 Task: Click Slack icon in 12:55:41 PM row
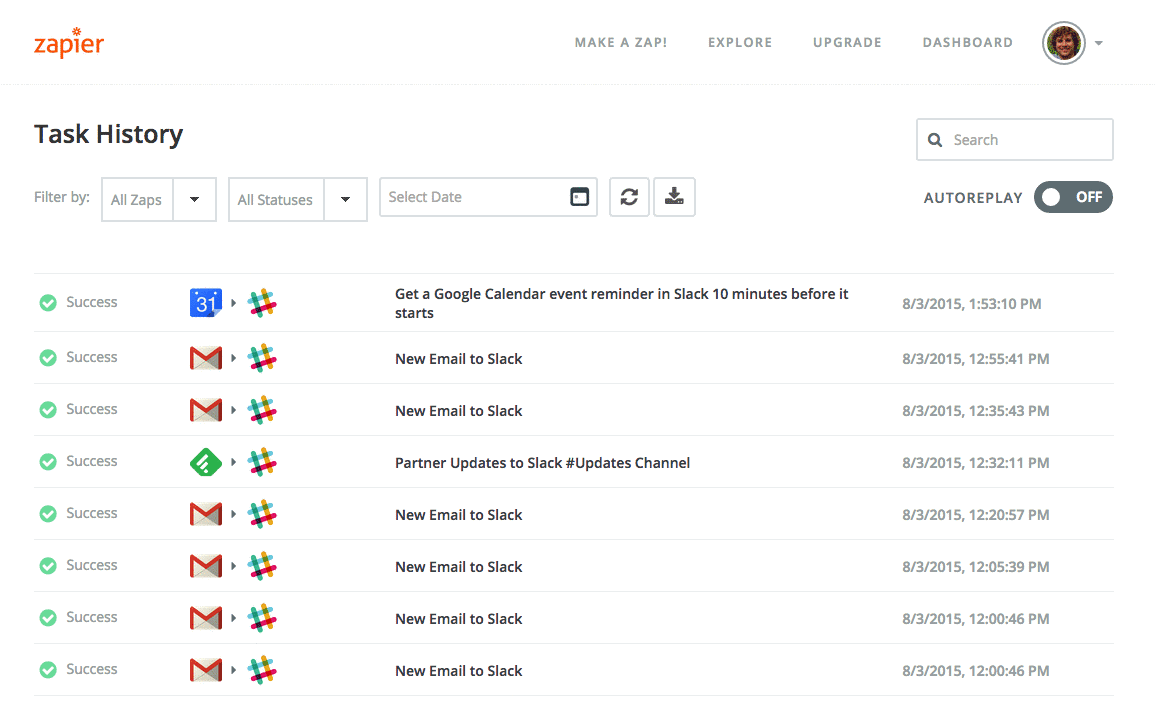pos(262,358)
